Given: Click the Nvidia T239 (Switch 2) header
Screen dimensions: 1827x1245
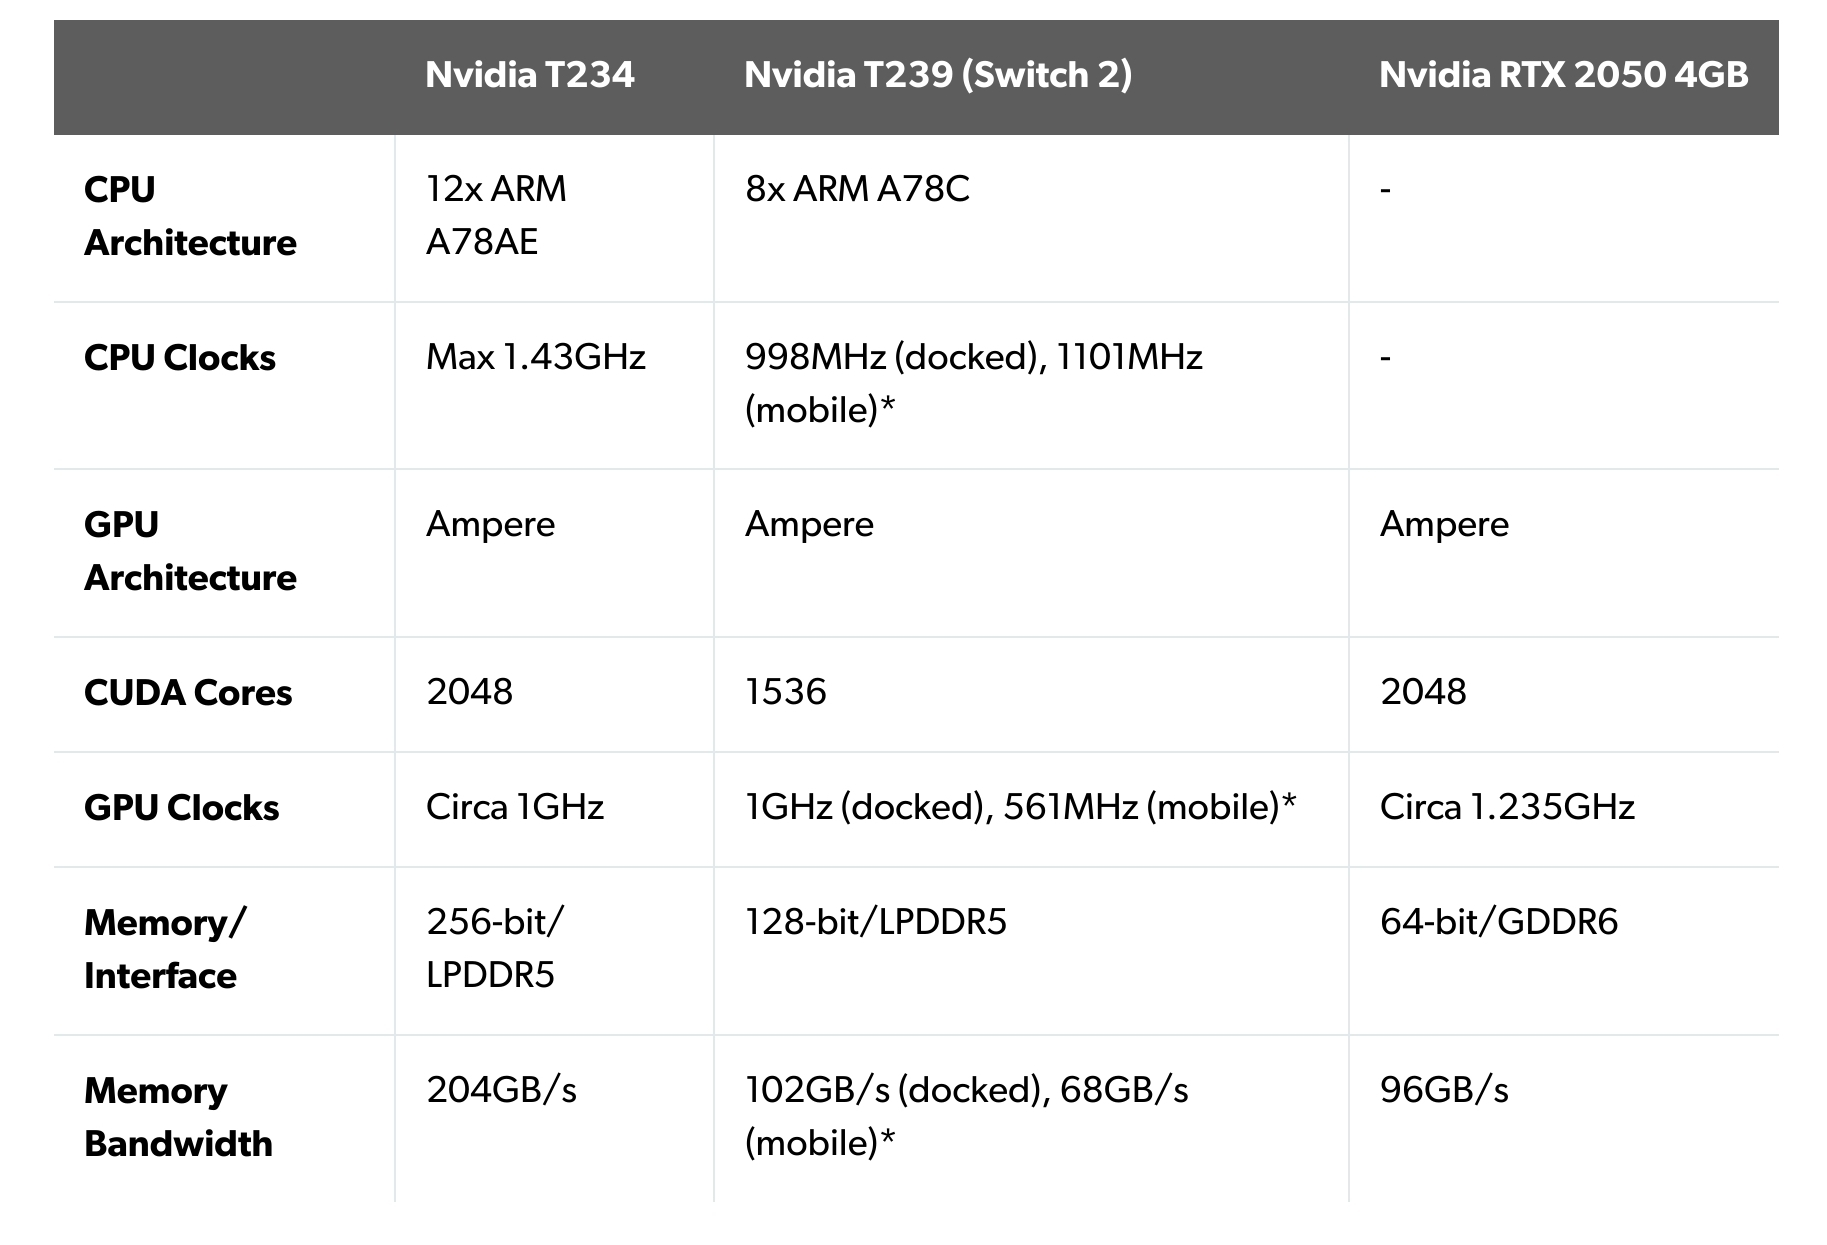Looking at the screenshot, I should [937, 75].
